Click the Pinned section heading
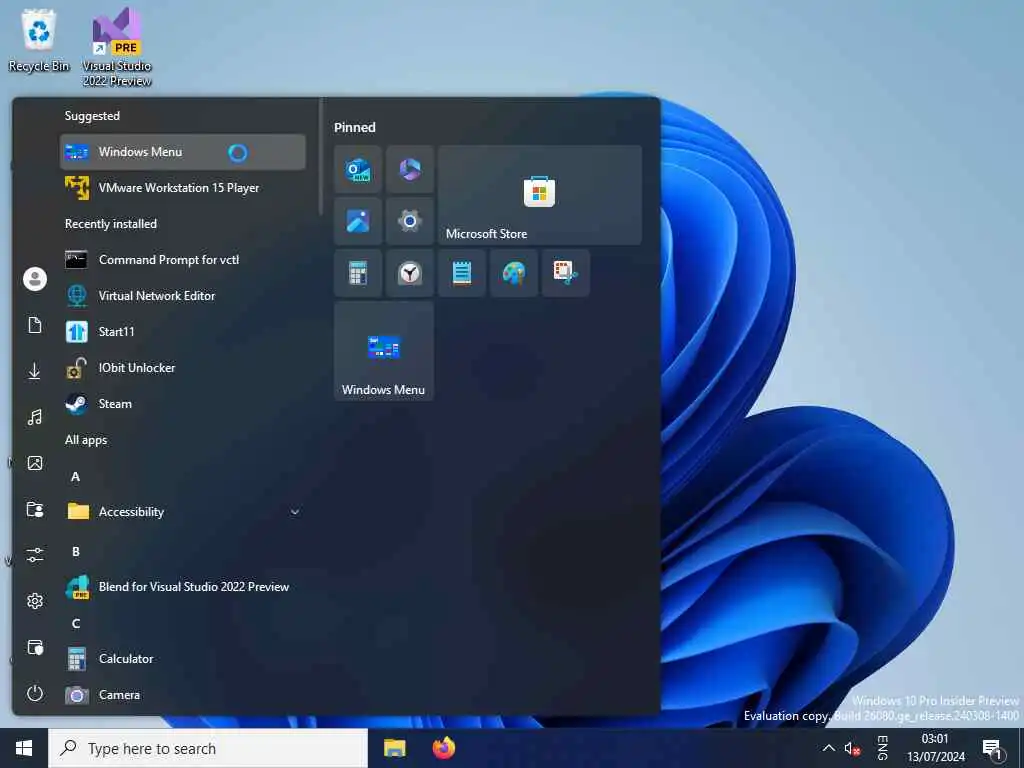1024x768 pixels. tap(355, 127)
